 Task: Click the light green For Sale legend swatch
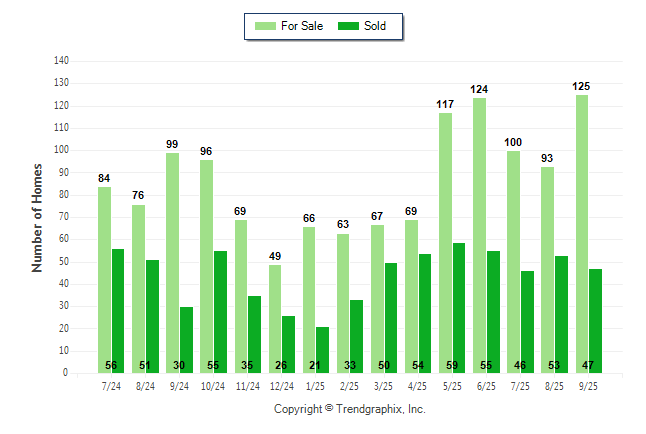point(267,26)
